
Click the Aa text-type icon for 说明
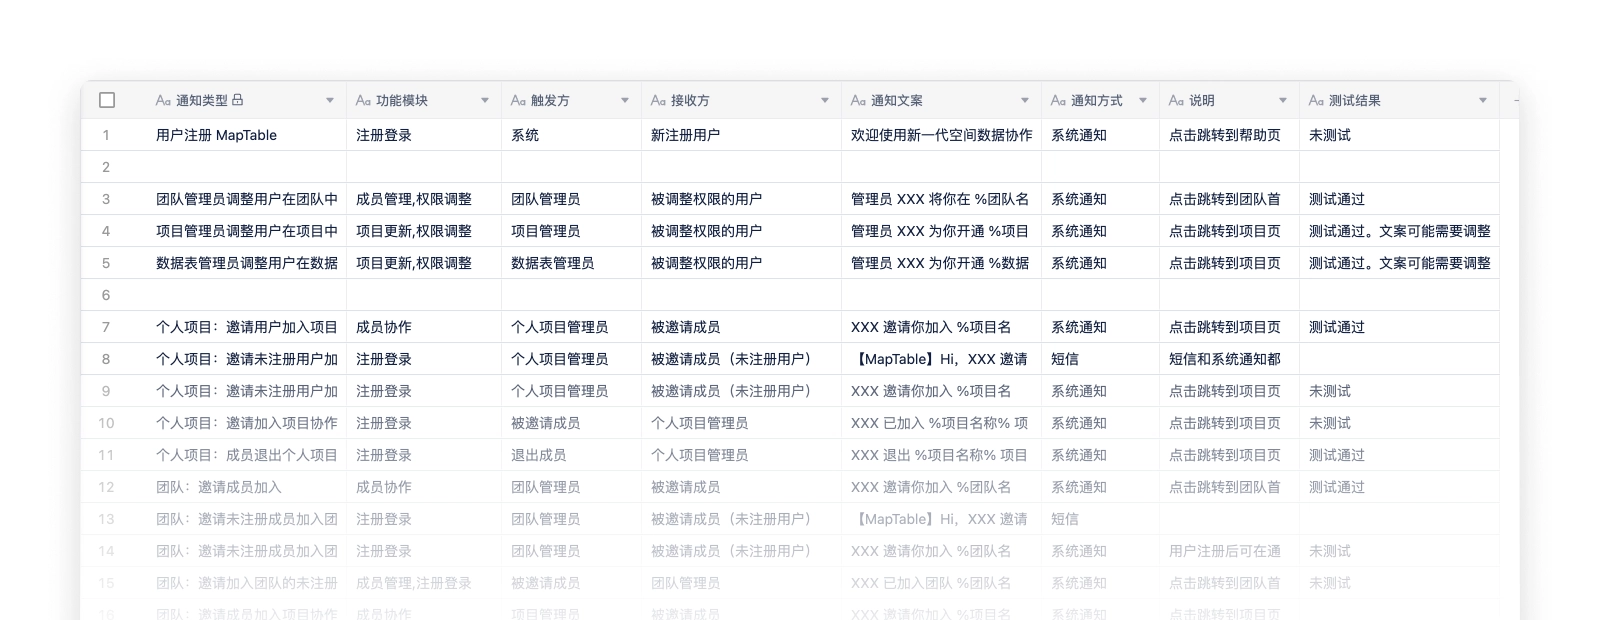[1176, 101]
